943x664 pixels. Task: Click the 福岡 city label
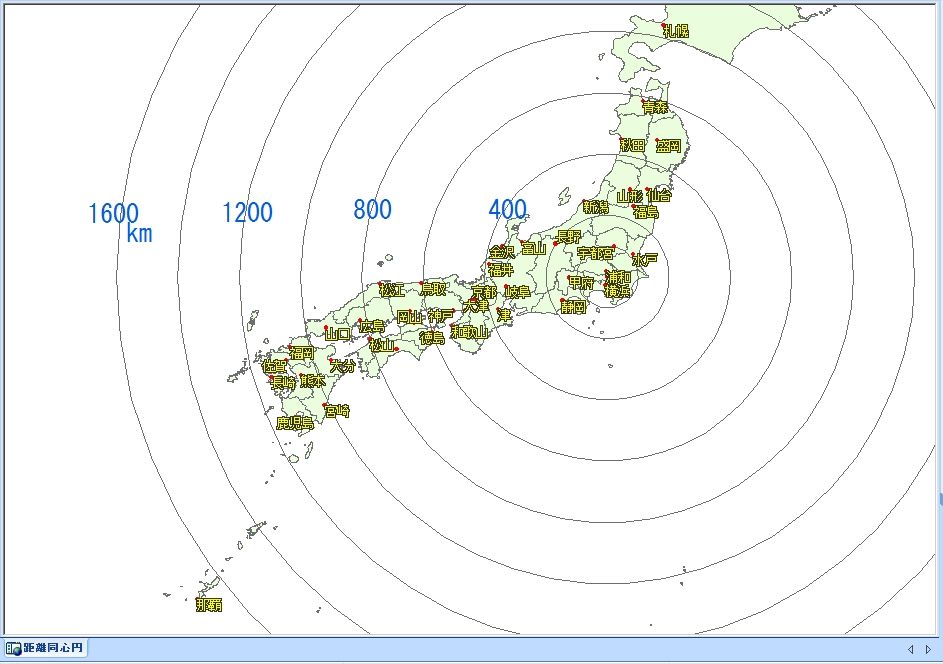302,354
